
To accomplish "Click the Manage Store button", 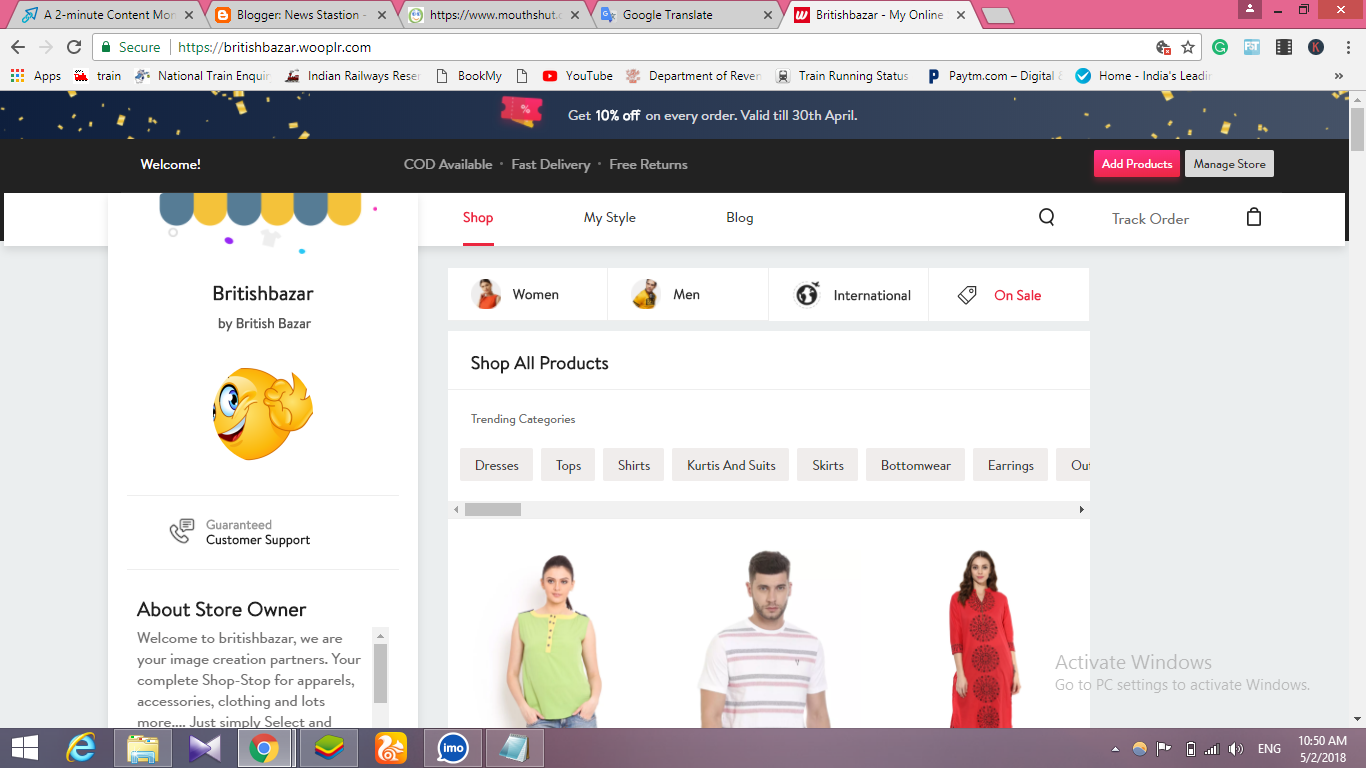I will click(1229, 164).
